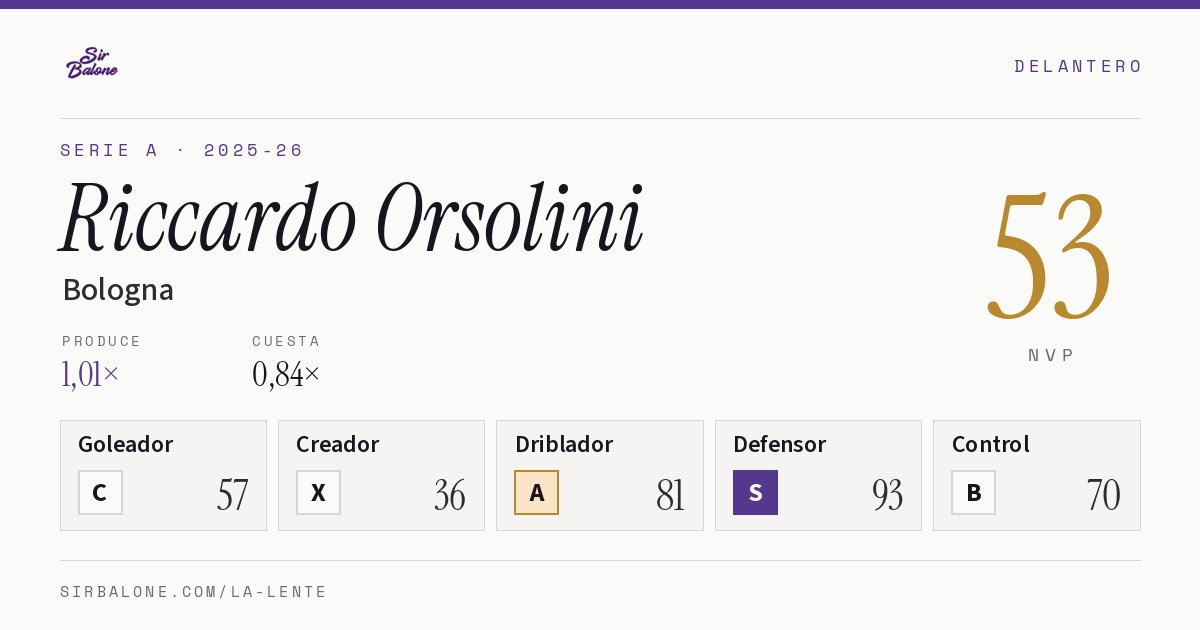Click the DELANTERO position label

tap(1078, 66)
